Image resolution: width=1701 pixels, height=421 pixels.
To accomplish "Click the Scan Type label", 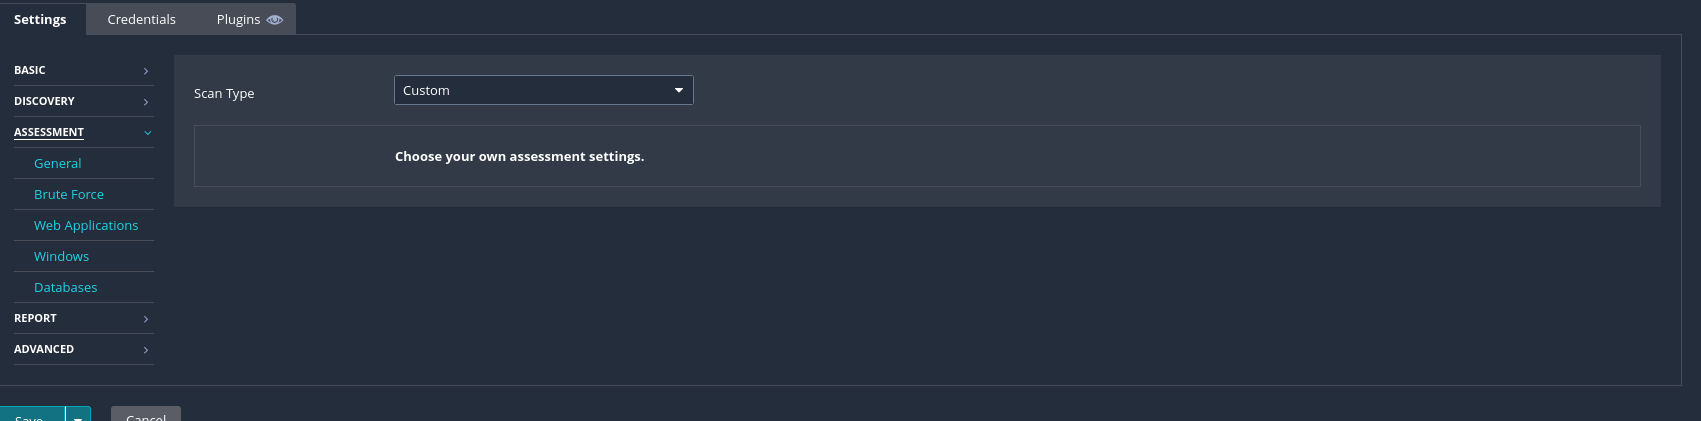I will 224,94.
